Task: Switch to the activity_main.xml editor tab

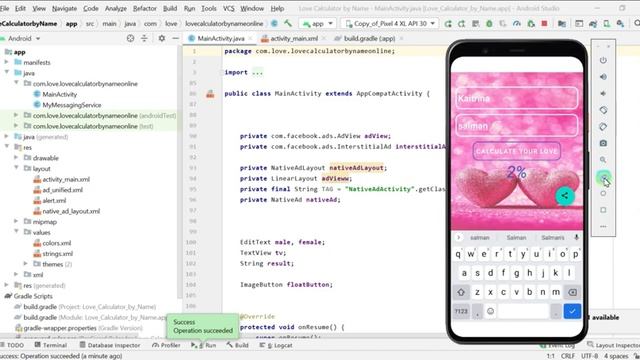Action: (293, 38)
